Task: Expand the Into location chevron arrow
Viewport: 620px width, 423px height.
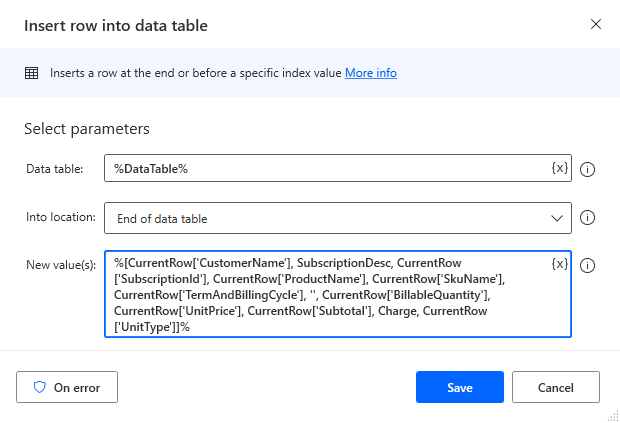Action: [x=557, y=218]
